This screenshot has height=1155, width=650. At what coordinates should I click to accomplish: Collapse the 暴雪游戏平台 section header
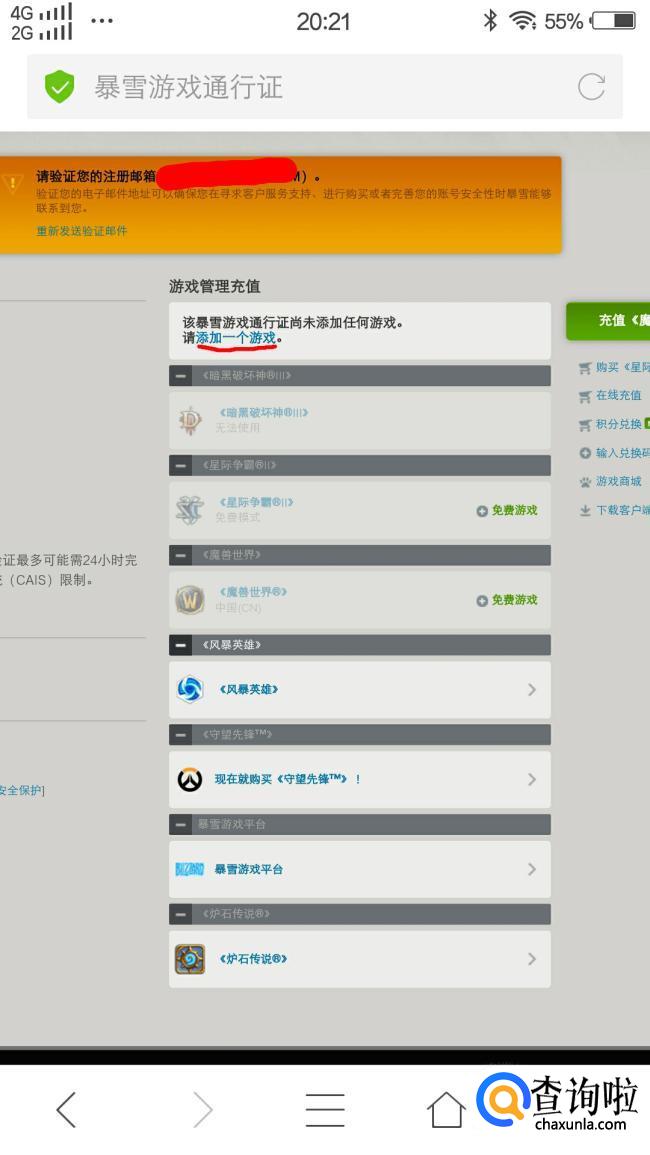(x=181, y=824)
